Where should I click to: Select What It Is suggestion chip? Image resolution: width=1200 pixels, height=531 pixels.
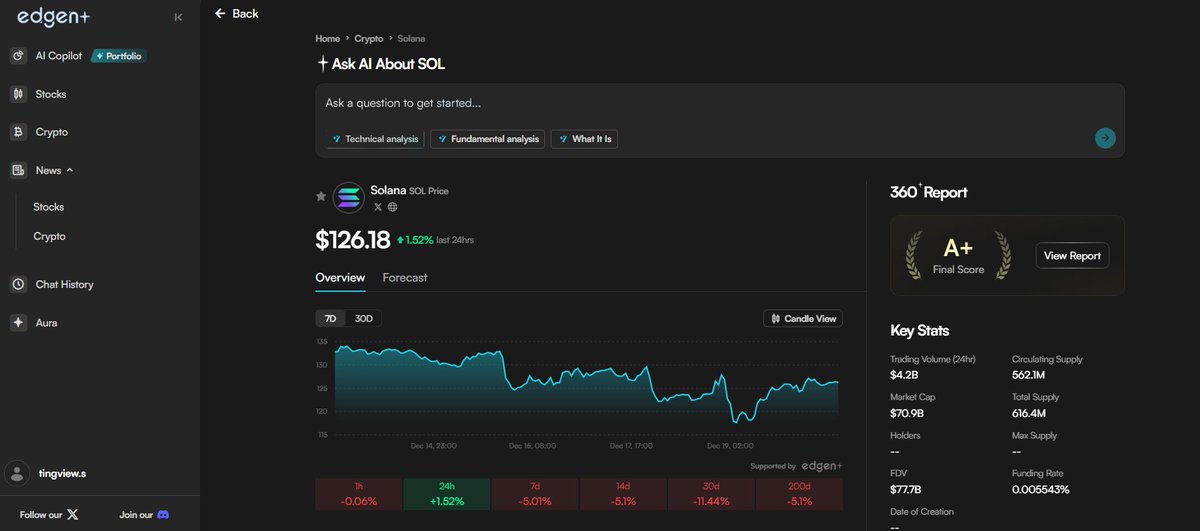[584, 139]
